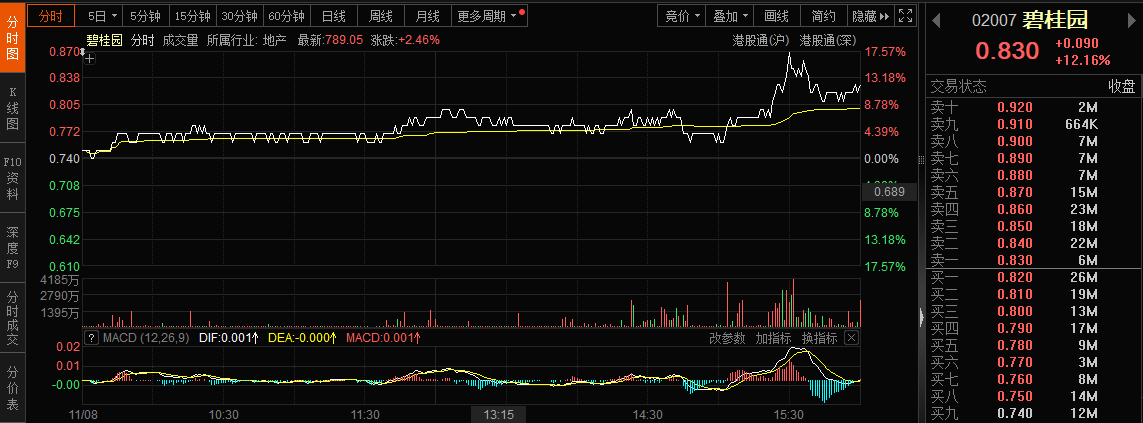Viewport: 1143px width, 423px height.
Task: Open the 更多周期 dropdown
Action: click(x=491, y=16)
